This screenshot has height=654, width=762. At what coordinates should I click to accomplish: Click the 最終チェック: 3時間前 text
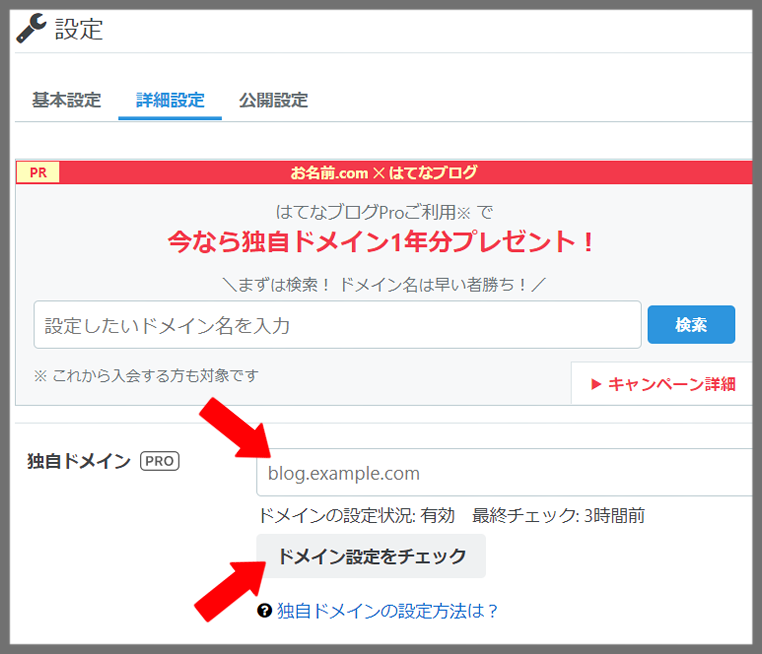coord(558,516)
